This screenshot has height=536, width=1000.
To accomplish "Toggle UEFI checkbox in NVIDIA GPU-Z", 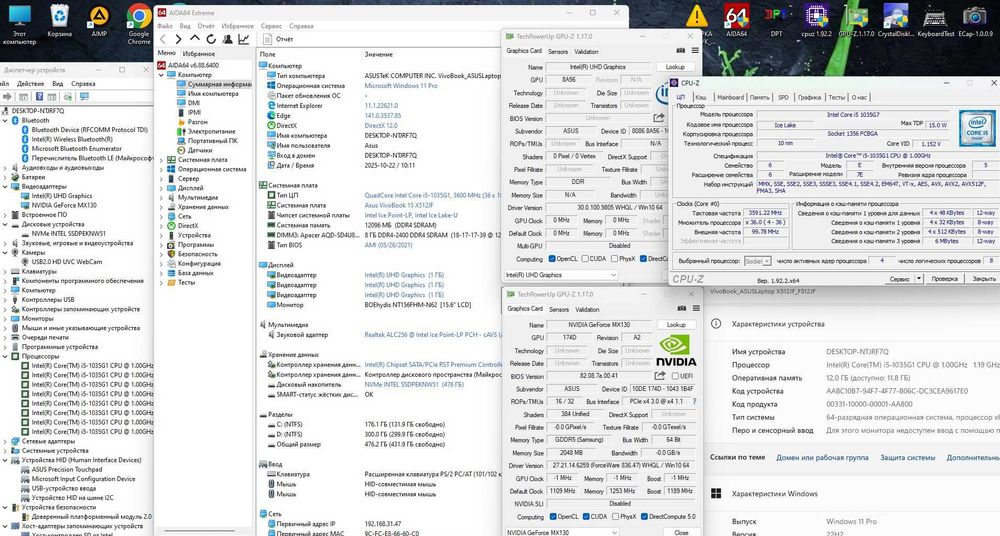I will coord(675,376).
